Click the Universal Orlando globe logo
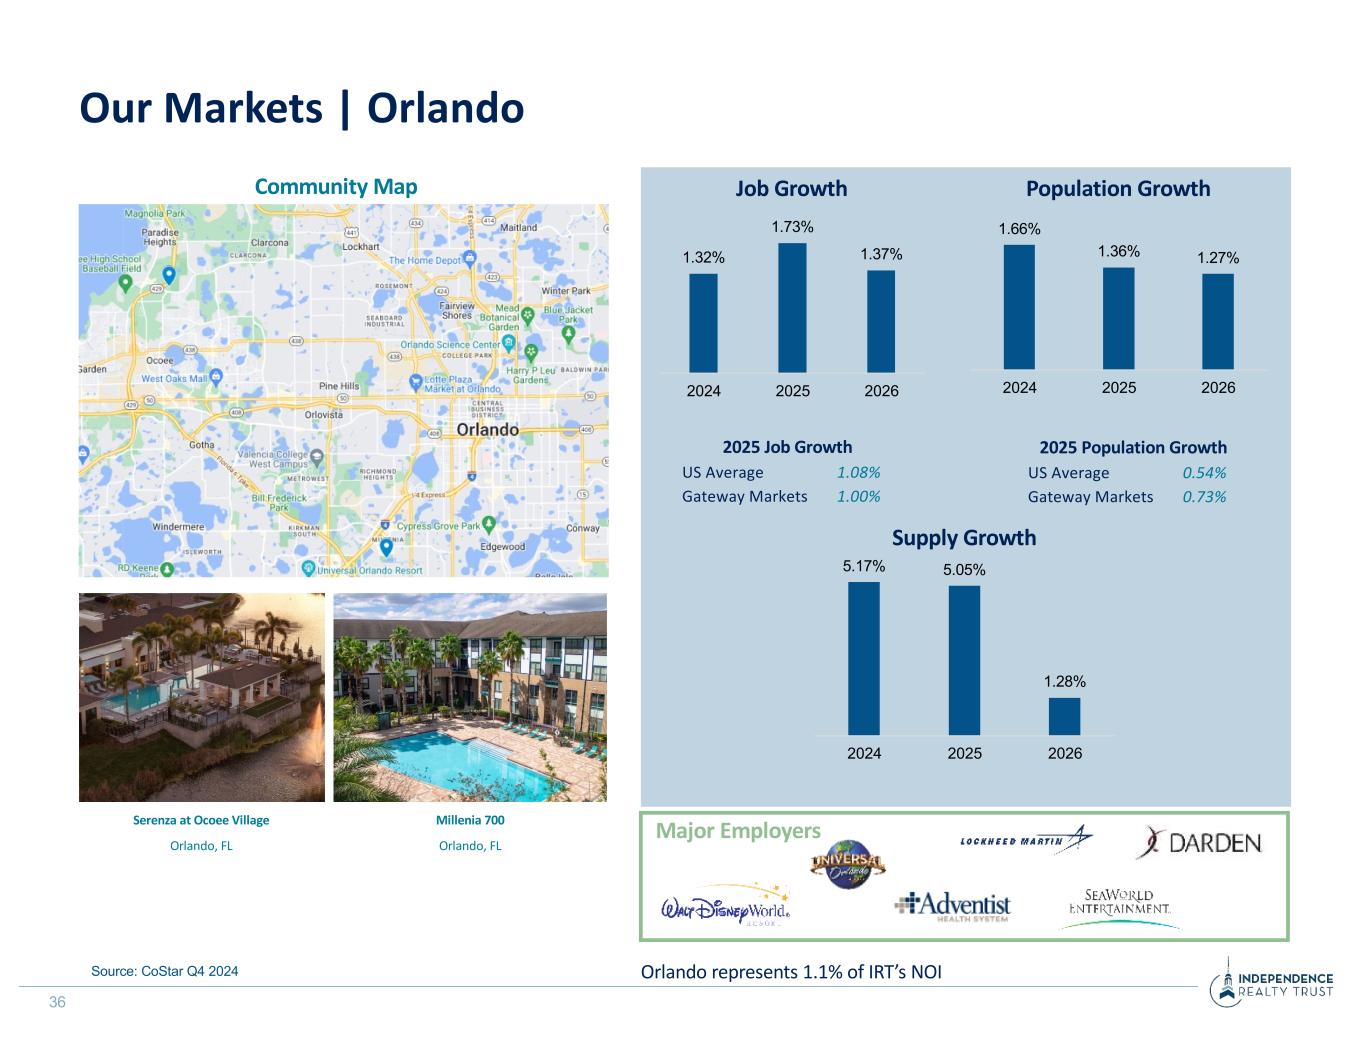This screenshot has height=1055, width=1365. point(847,863)
